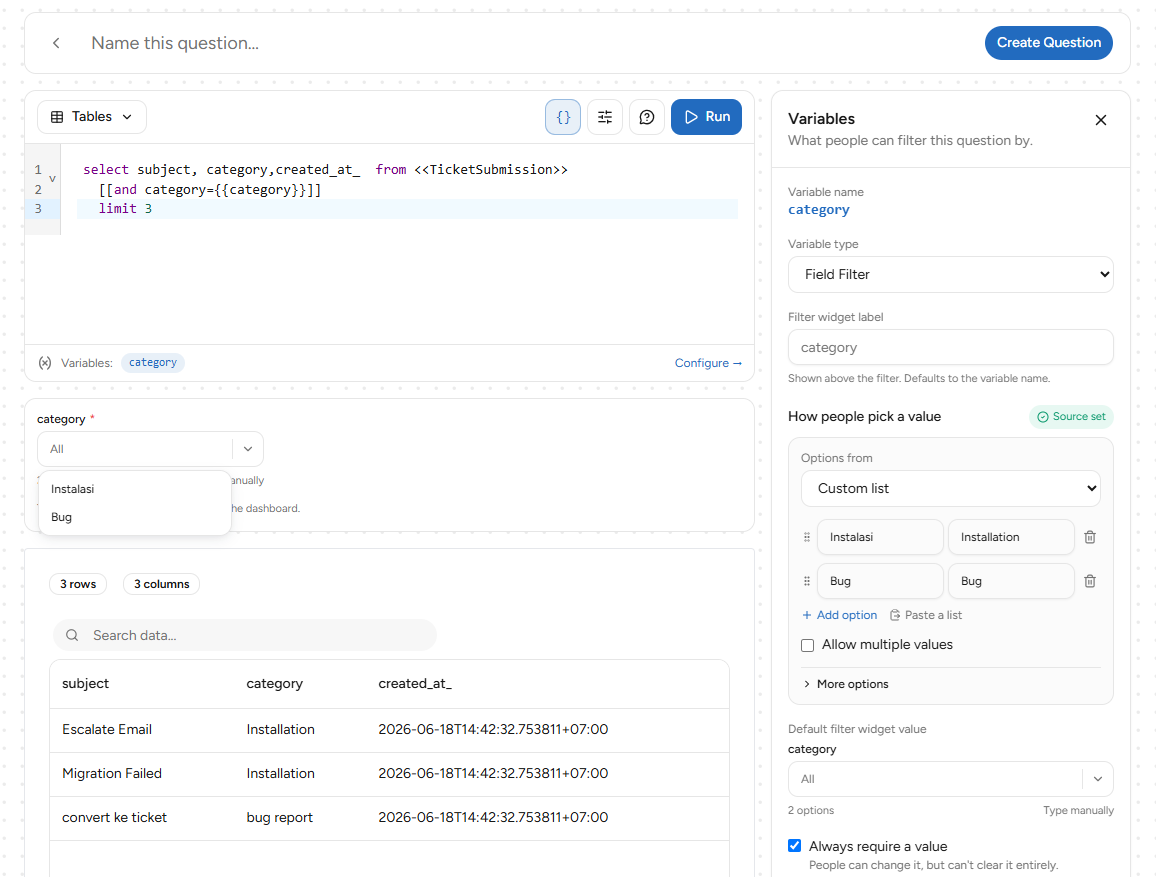Screen dimensions: 1156x877
Task: Open the Configure link
Action: [x=708, y=363]
